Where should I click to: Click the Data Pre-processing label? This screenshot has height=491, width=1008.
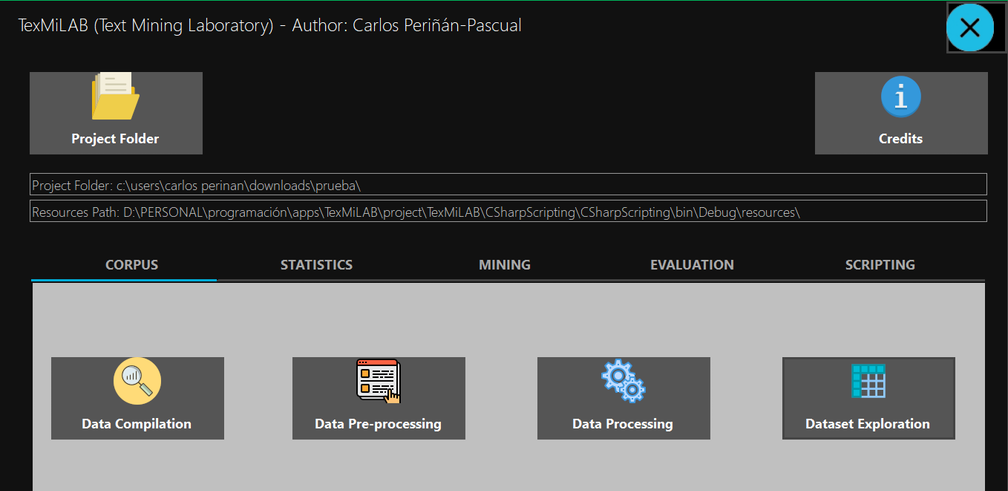[378, 424]
